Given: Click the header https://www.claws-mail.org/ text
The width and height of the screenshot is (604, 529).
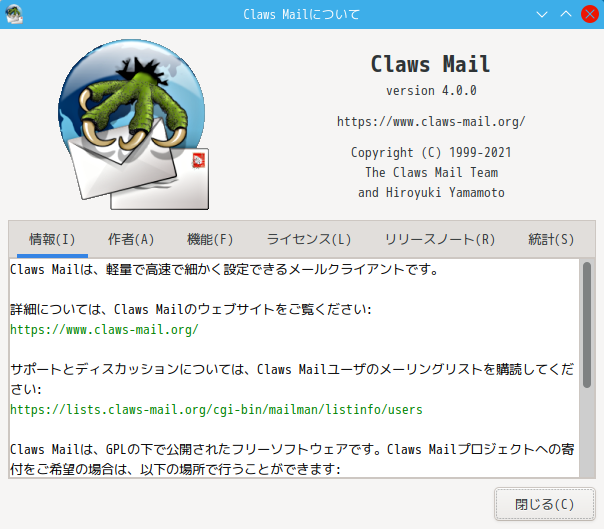Looking at the screenshot, I should tap(431, 122).
